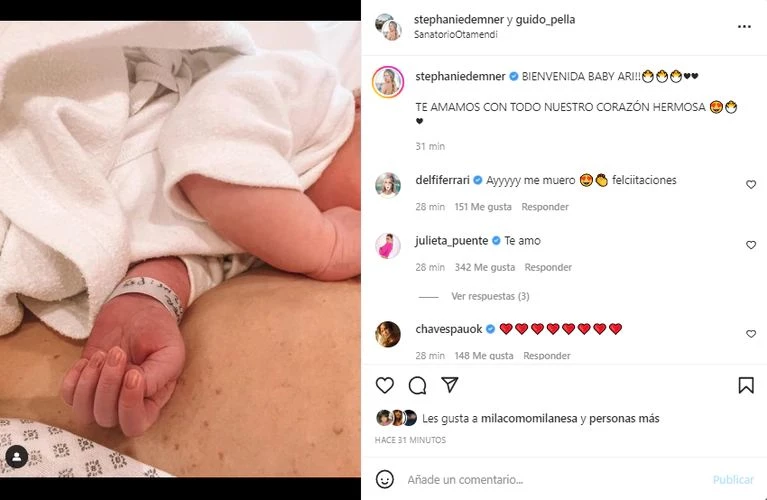Open SanatorioOtamendi location link
Viewport: 767px width, 500px height.
(x=455, y=34)
